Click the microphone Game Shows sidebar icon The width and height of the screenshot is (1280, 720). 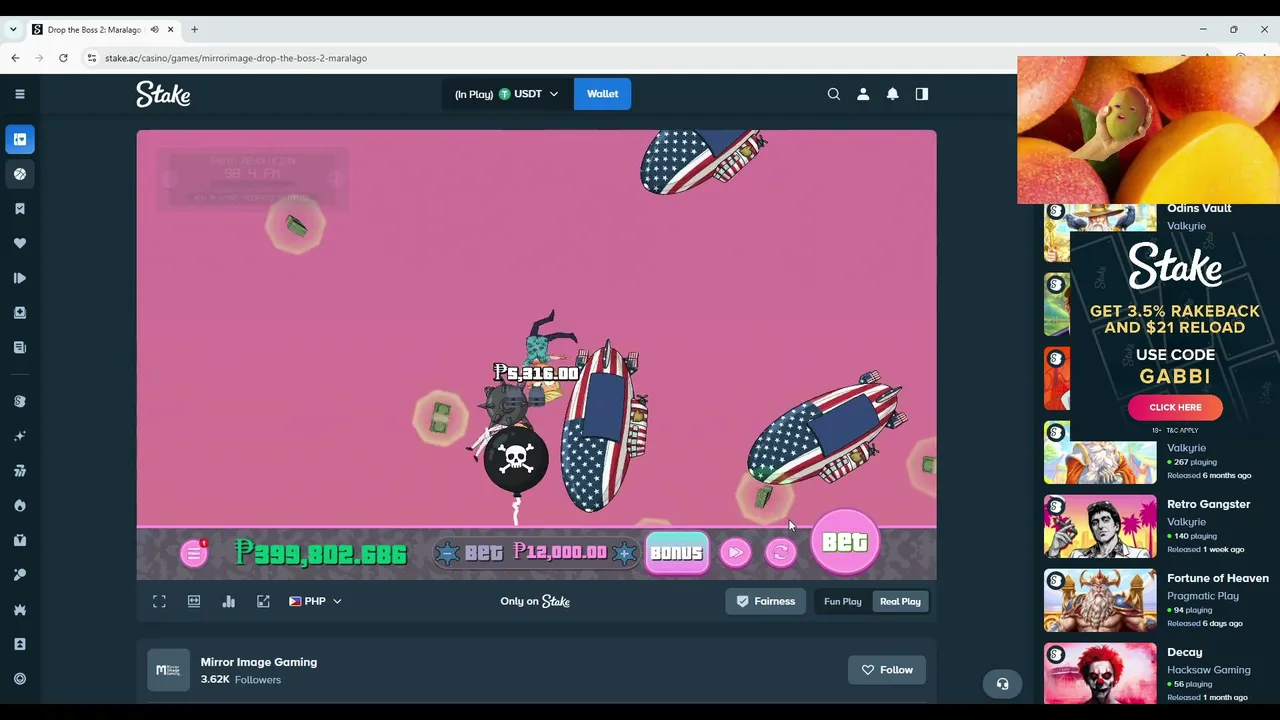19,575
